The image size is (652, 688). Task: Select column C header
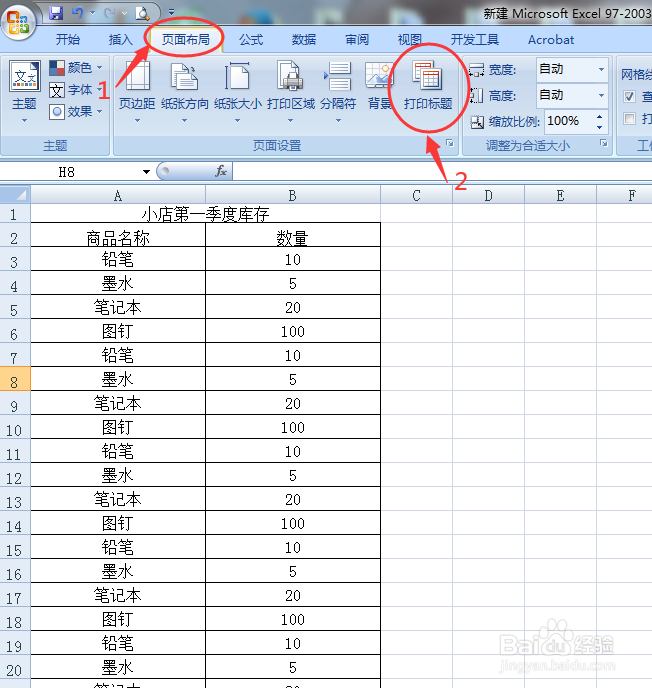(416, 195)
